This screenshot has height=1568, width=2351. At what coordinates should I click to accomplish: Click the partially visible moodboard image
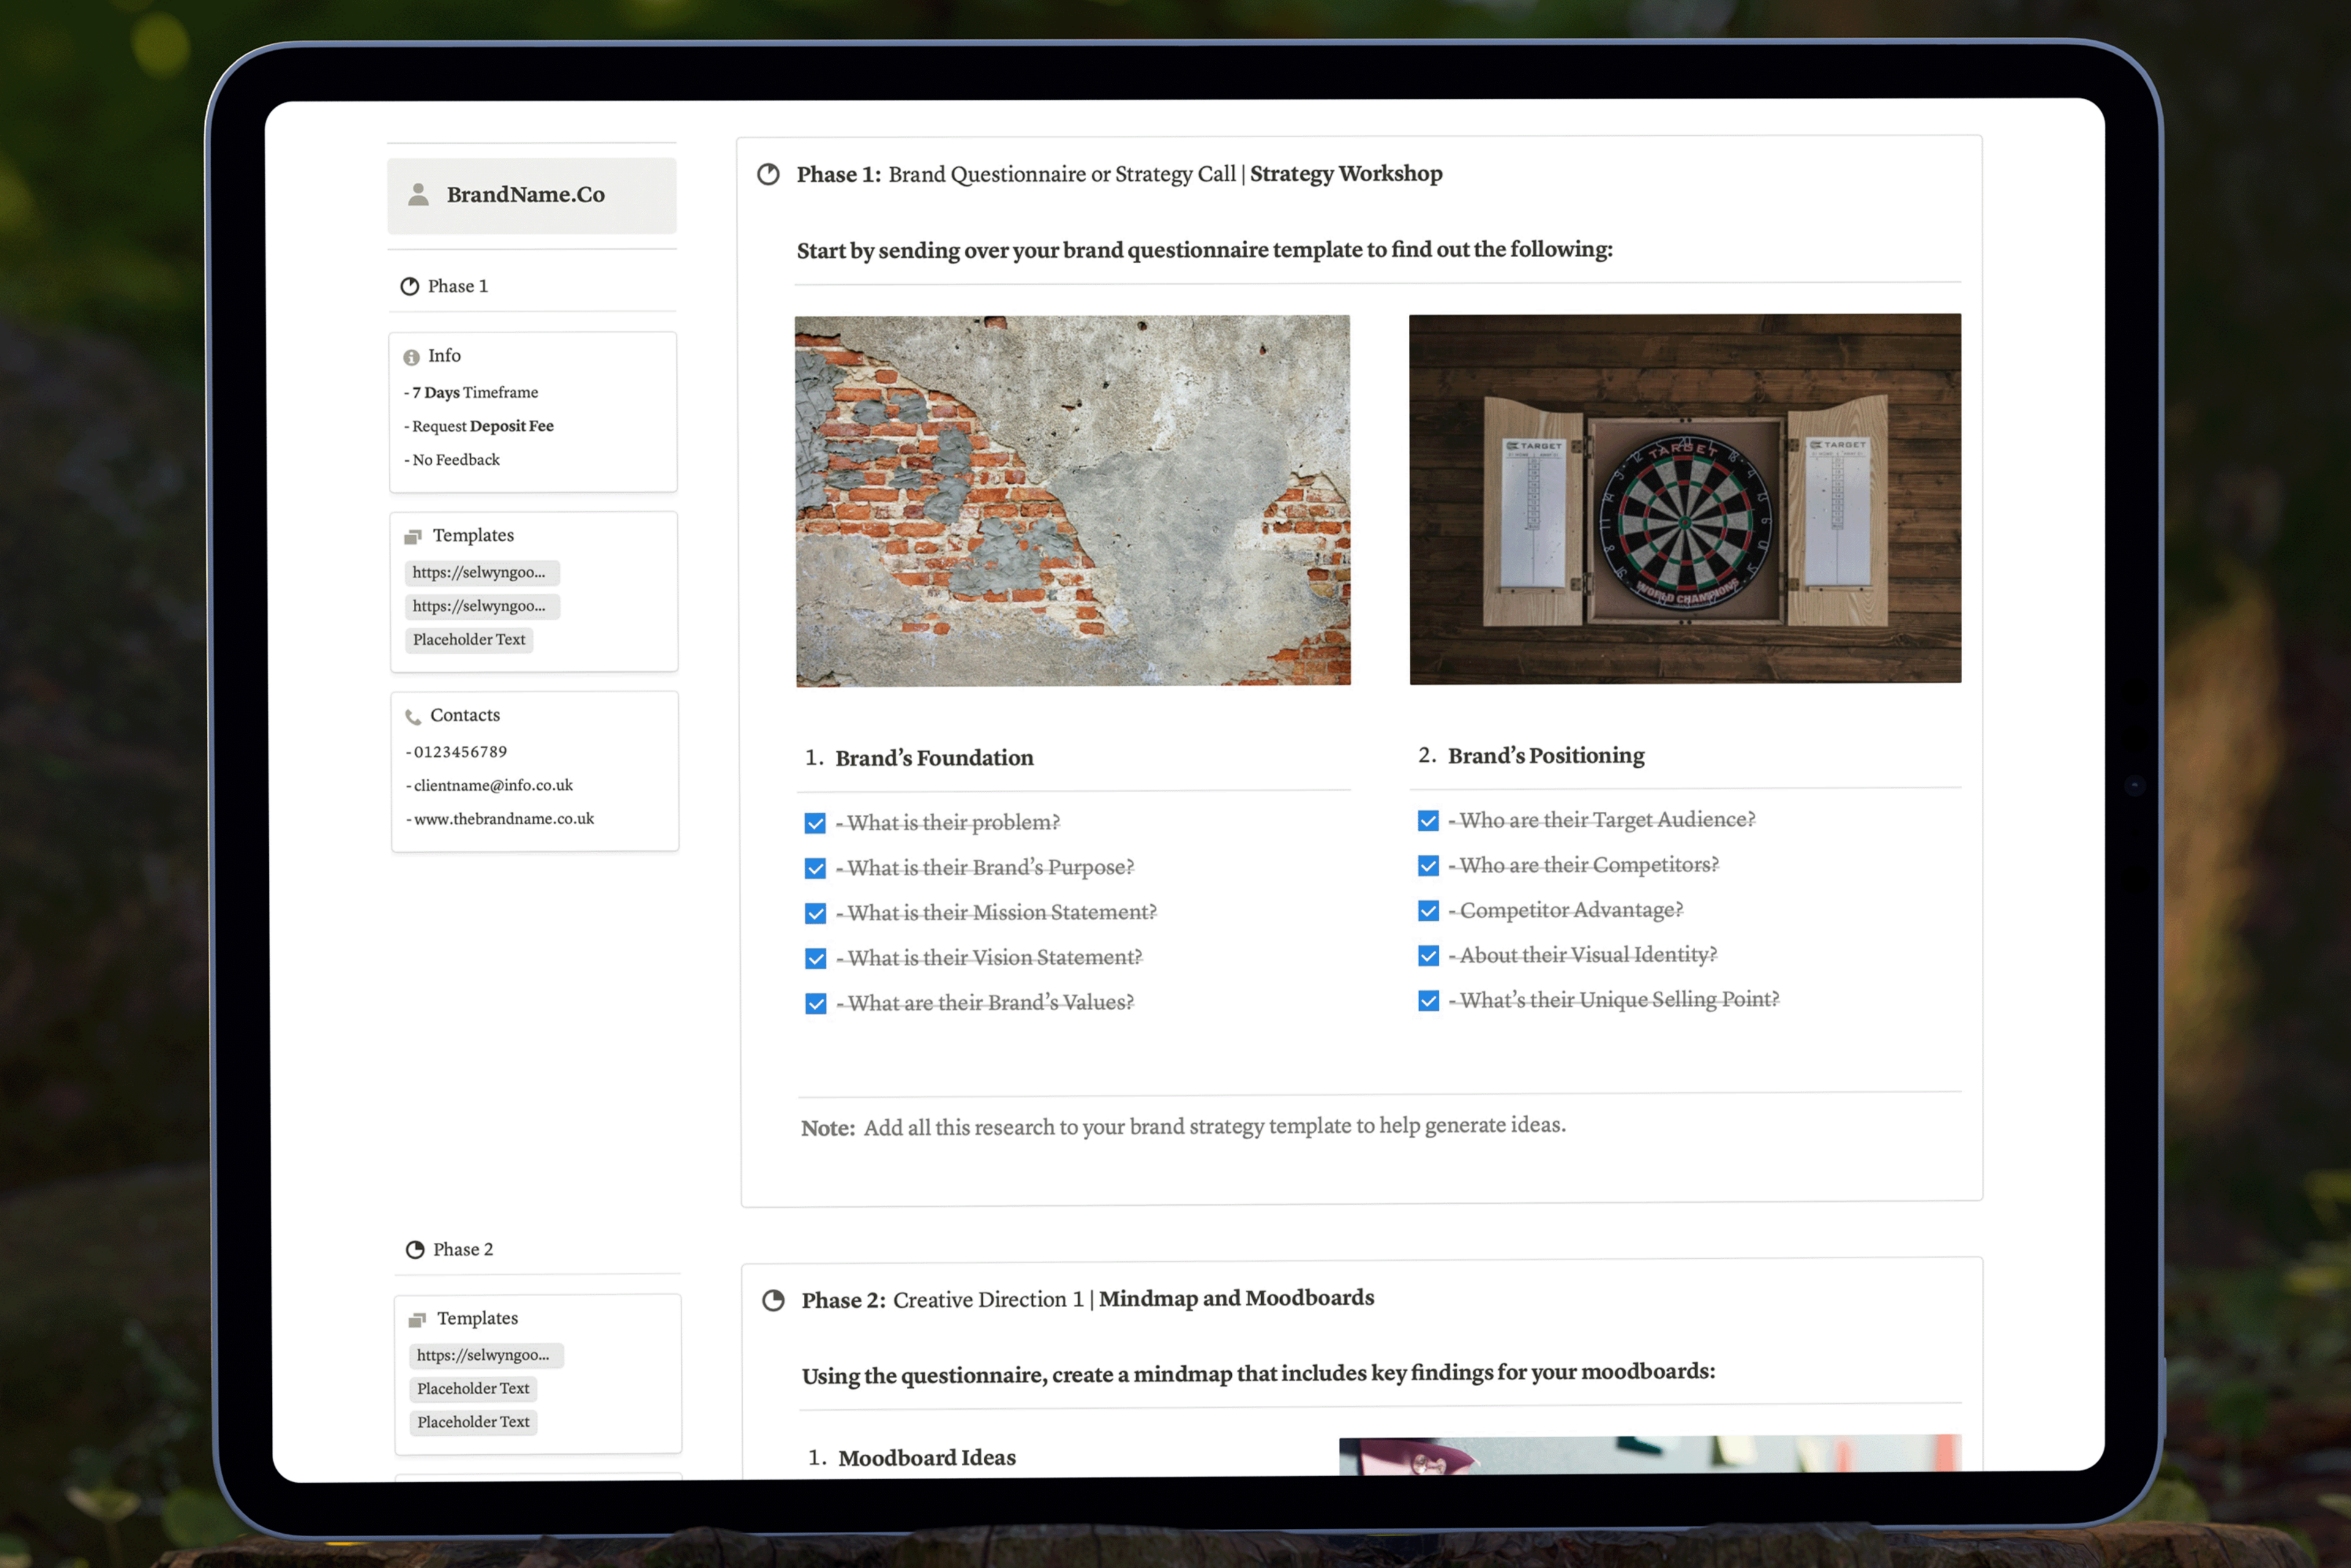coord(1650,1454)
